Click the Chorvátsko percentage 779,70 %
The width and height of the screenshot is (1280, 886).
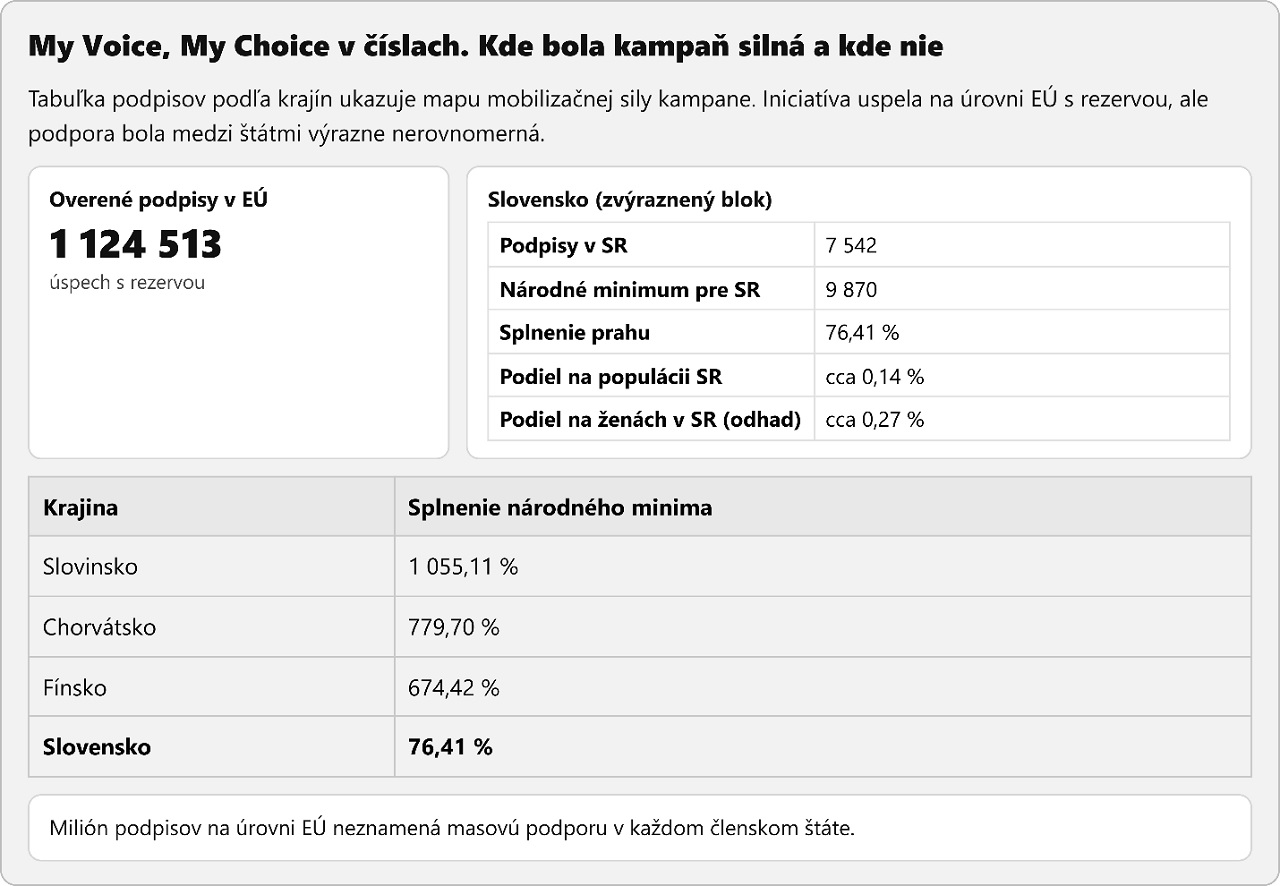pos(454,628)
